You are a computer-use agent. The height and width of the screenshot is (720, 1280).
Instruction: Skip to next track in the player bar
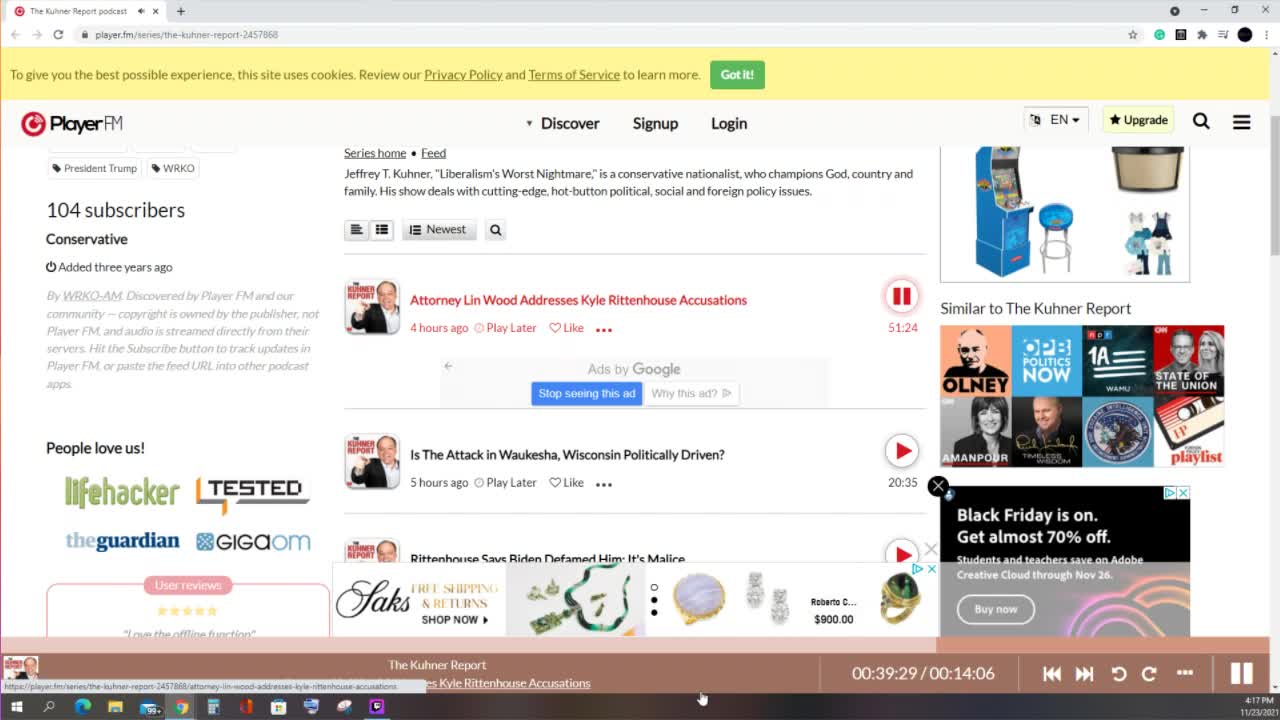(x=1084, y=674)
